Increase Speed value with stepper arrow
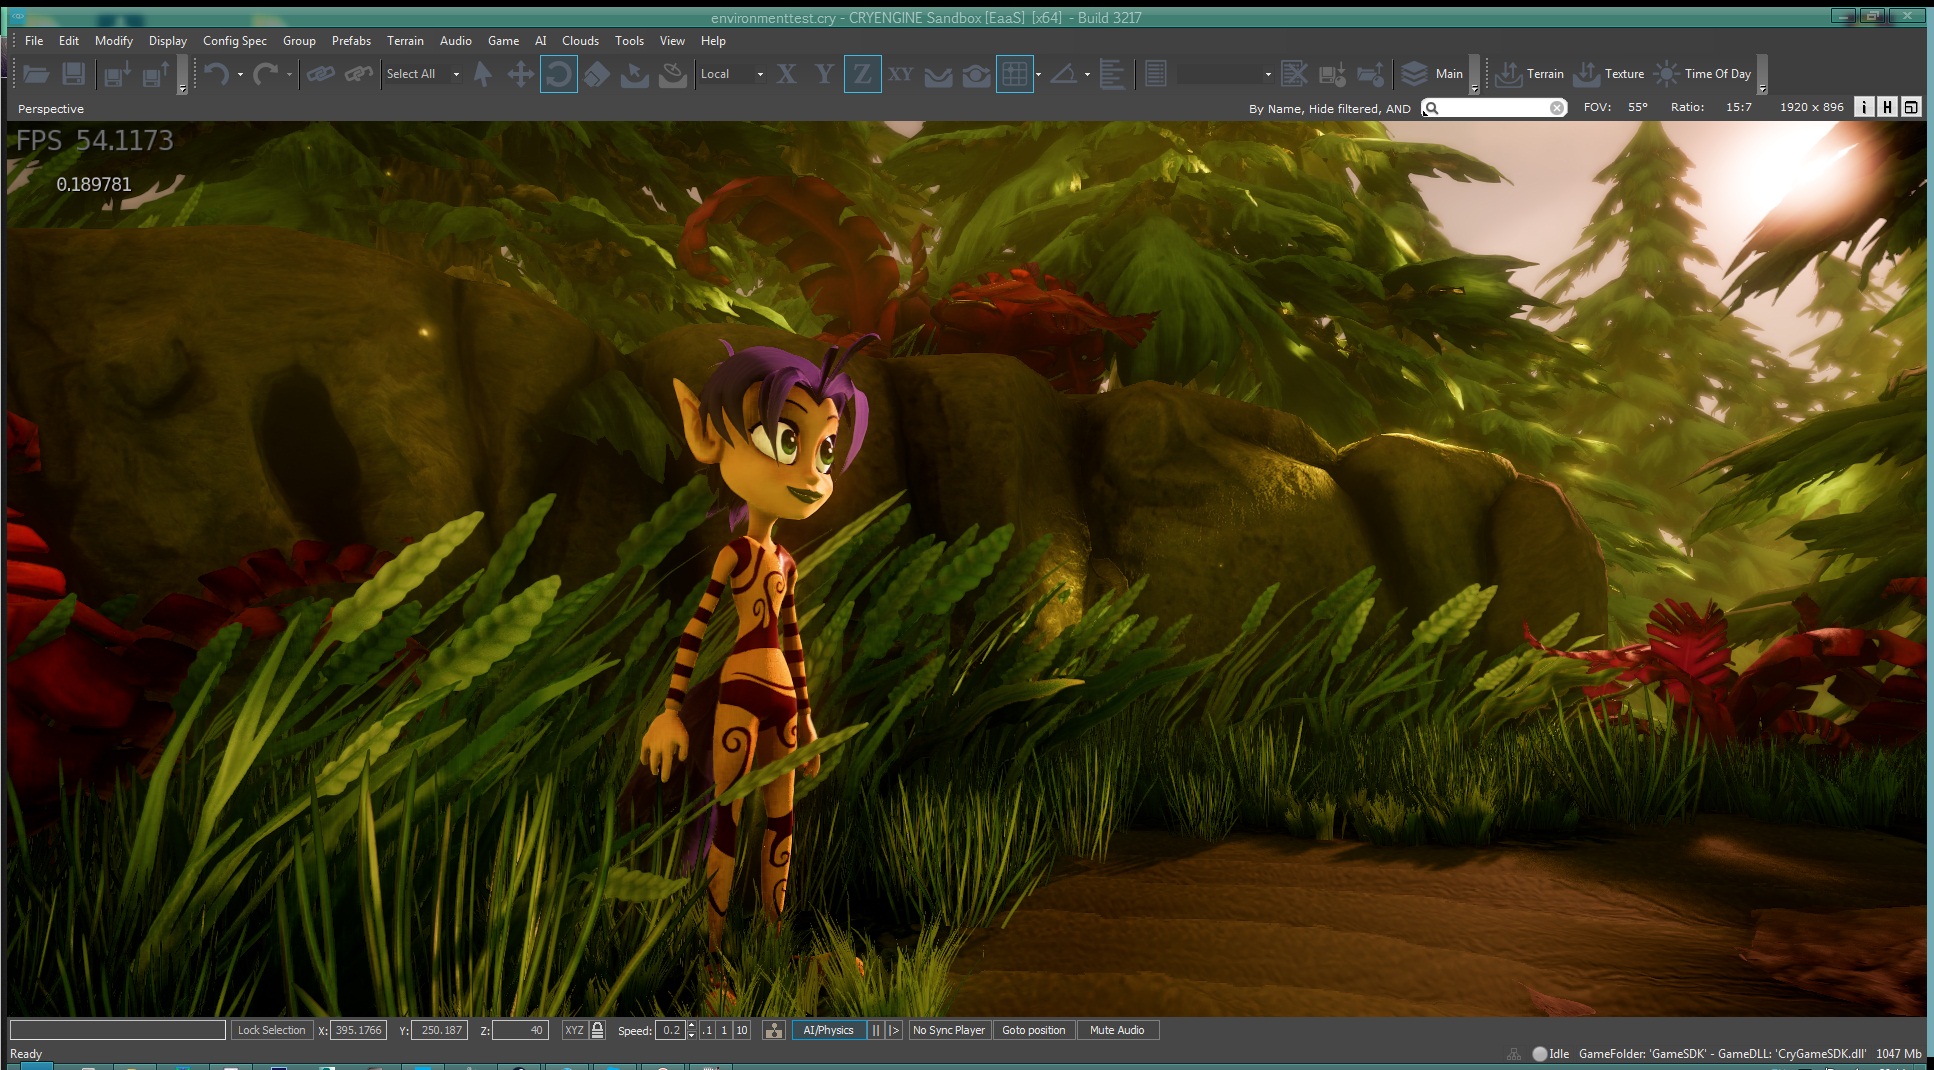1934x1070 pixels. (x=691, y=1025)
